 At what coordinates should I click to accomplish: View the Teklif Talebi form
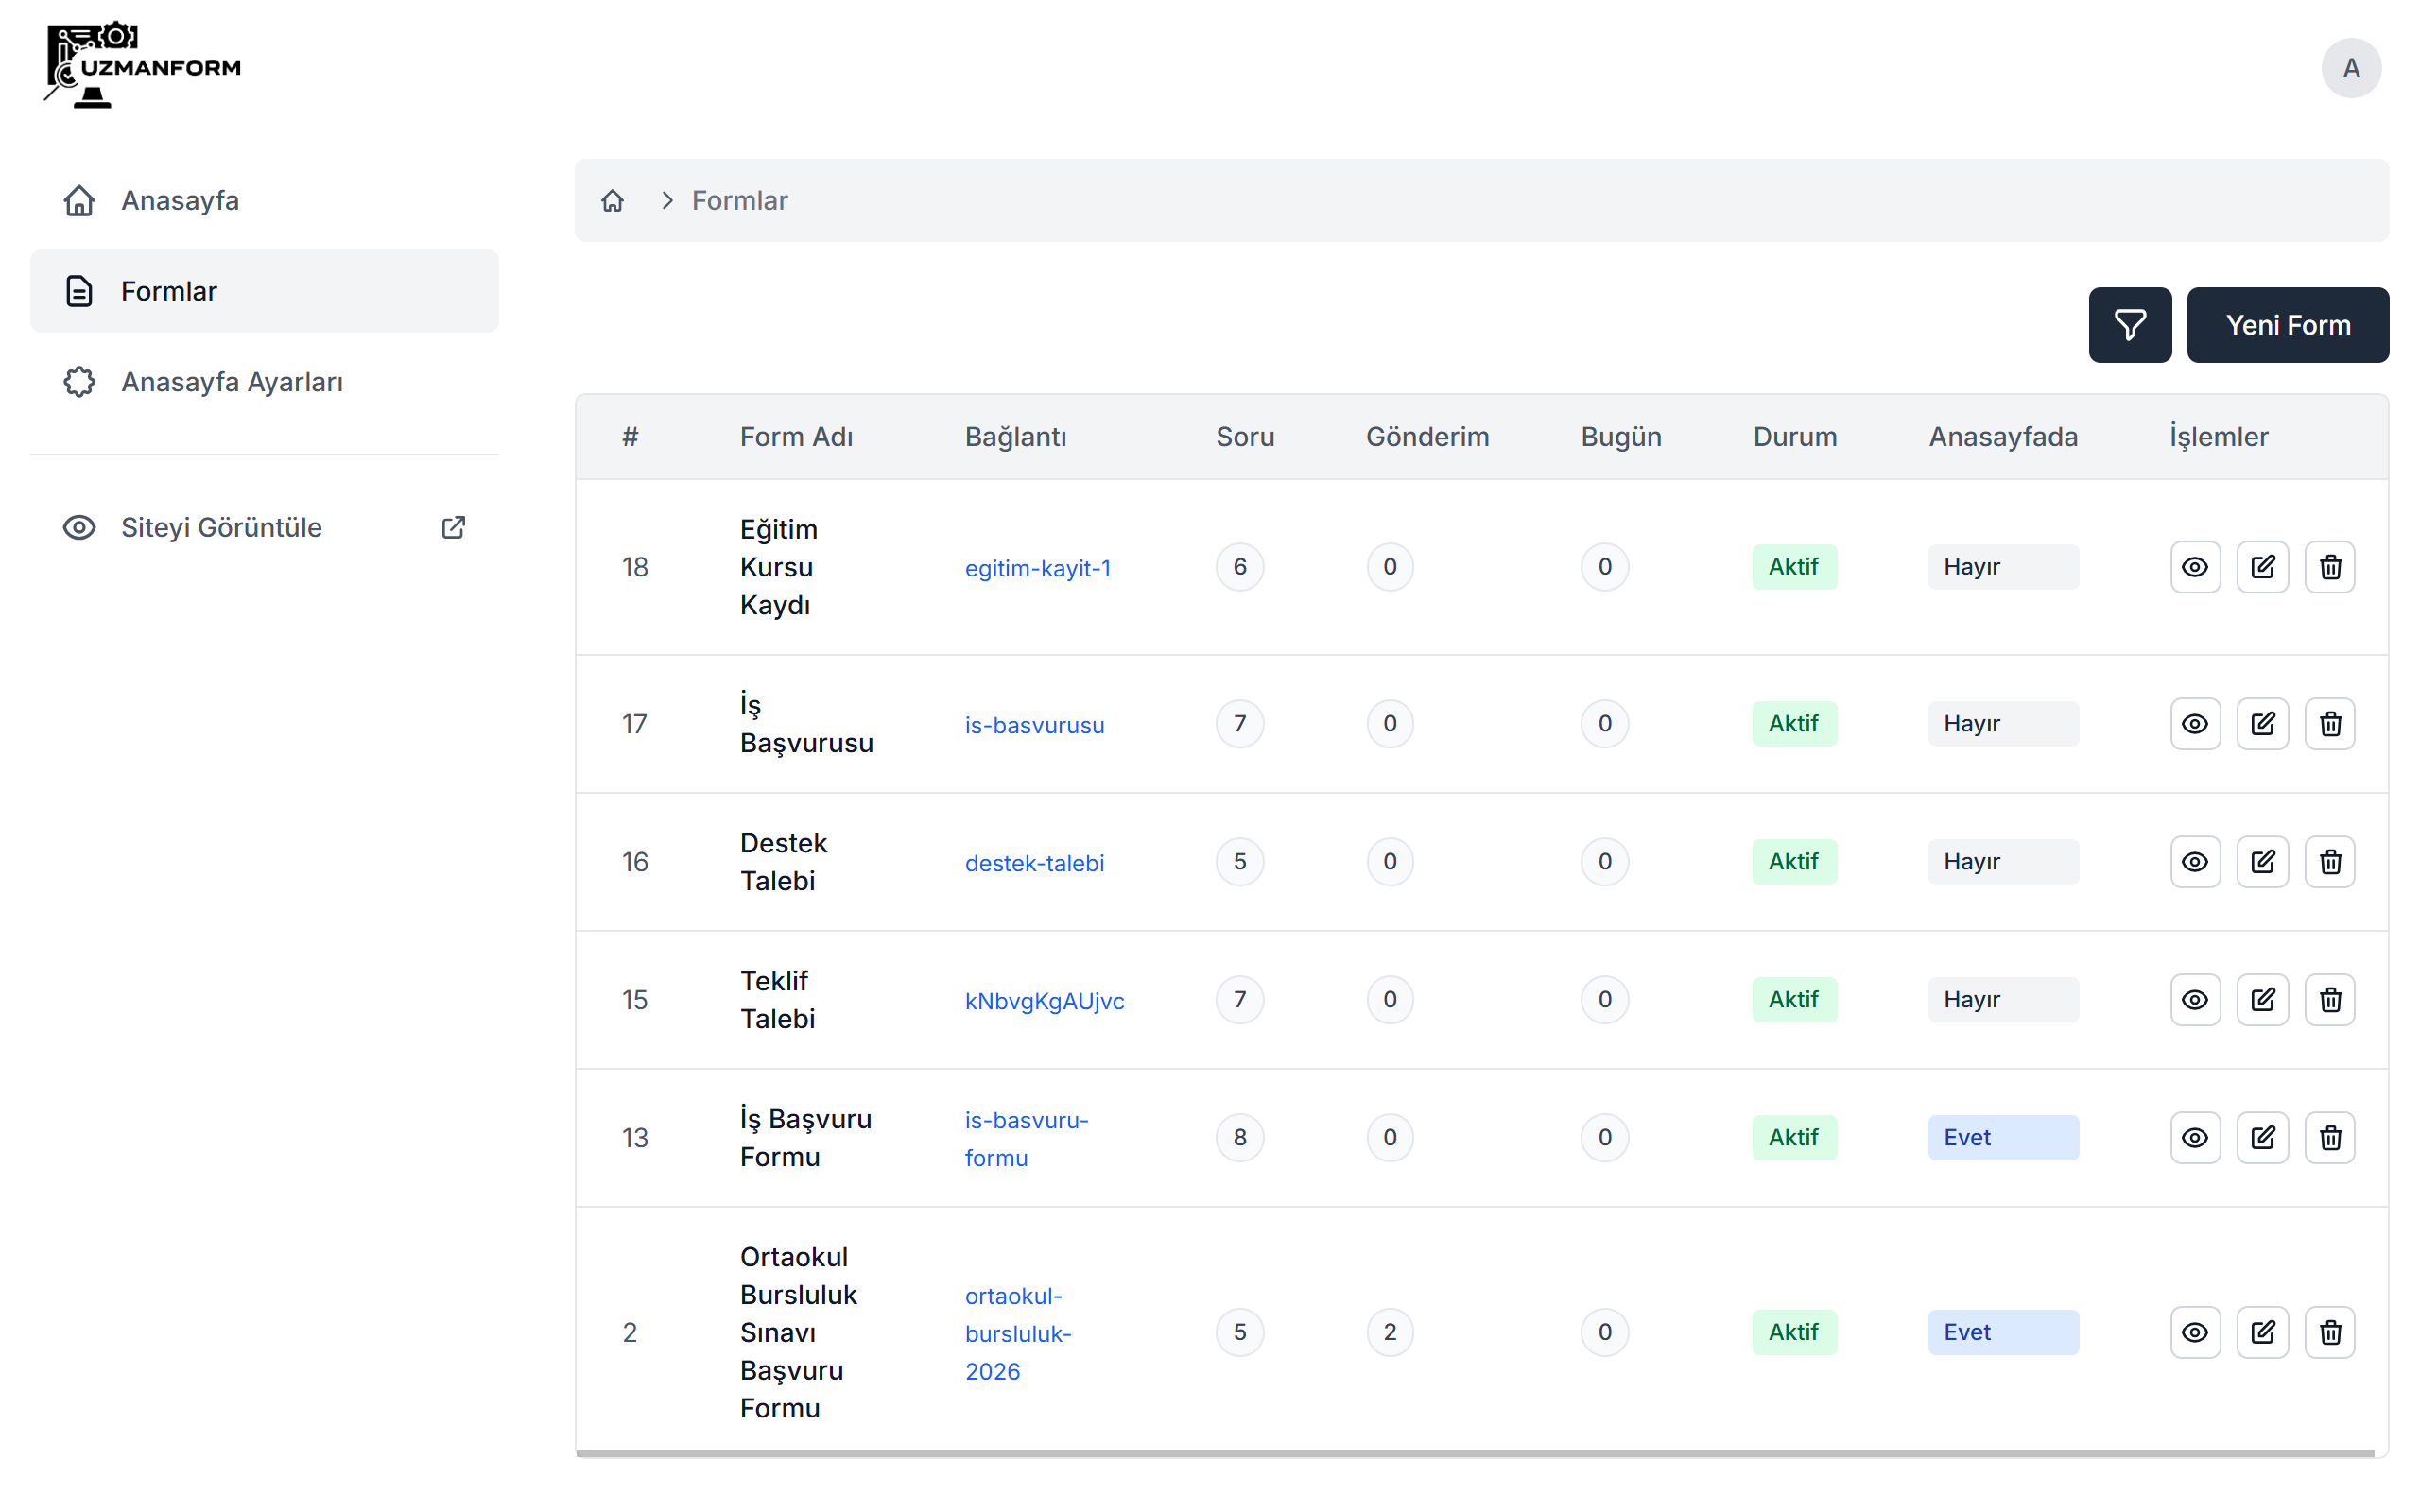[x=2195, y=1000]
